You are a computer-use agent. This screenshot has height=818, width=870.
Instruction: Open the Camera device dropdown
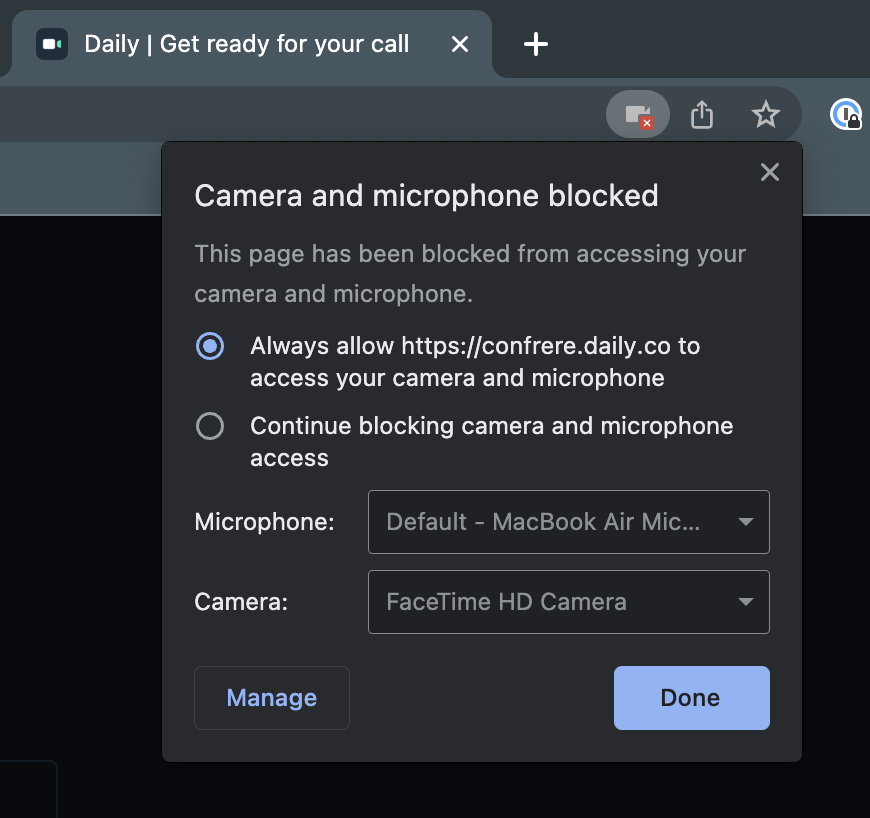[x=569, y=602]
